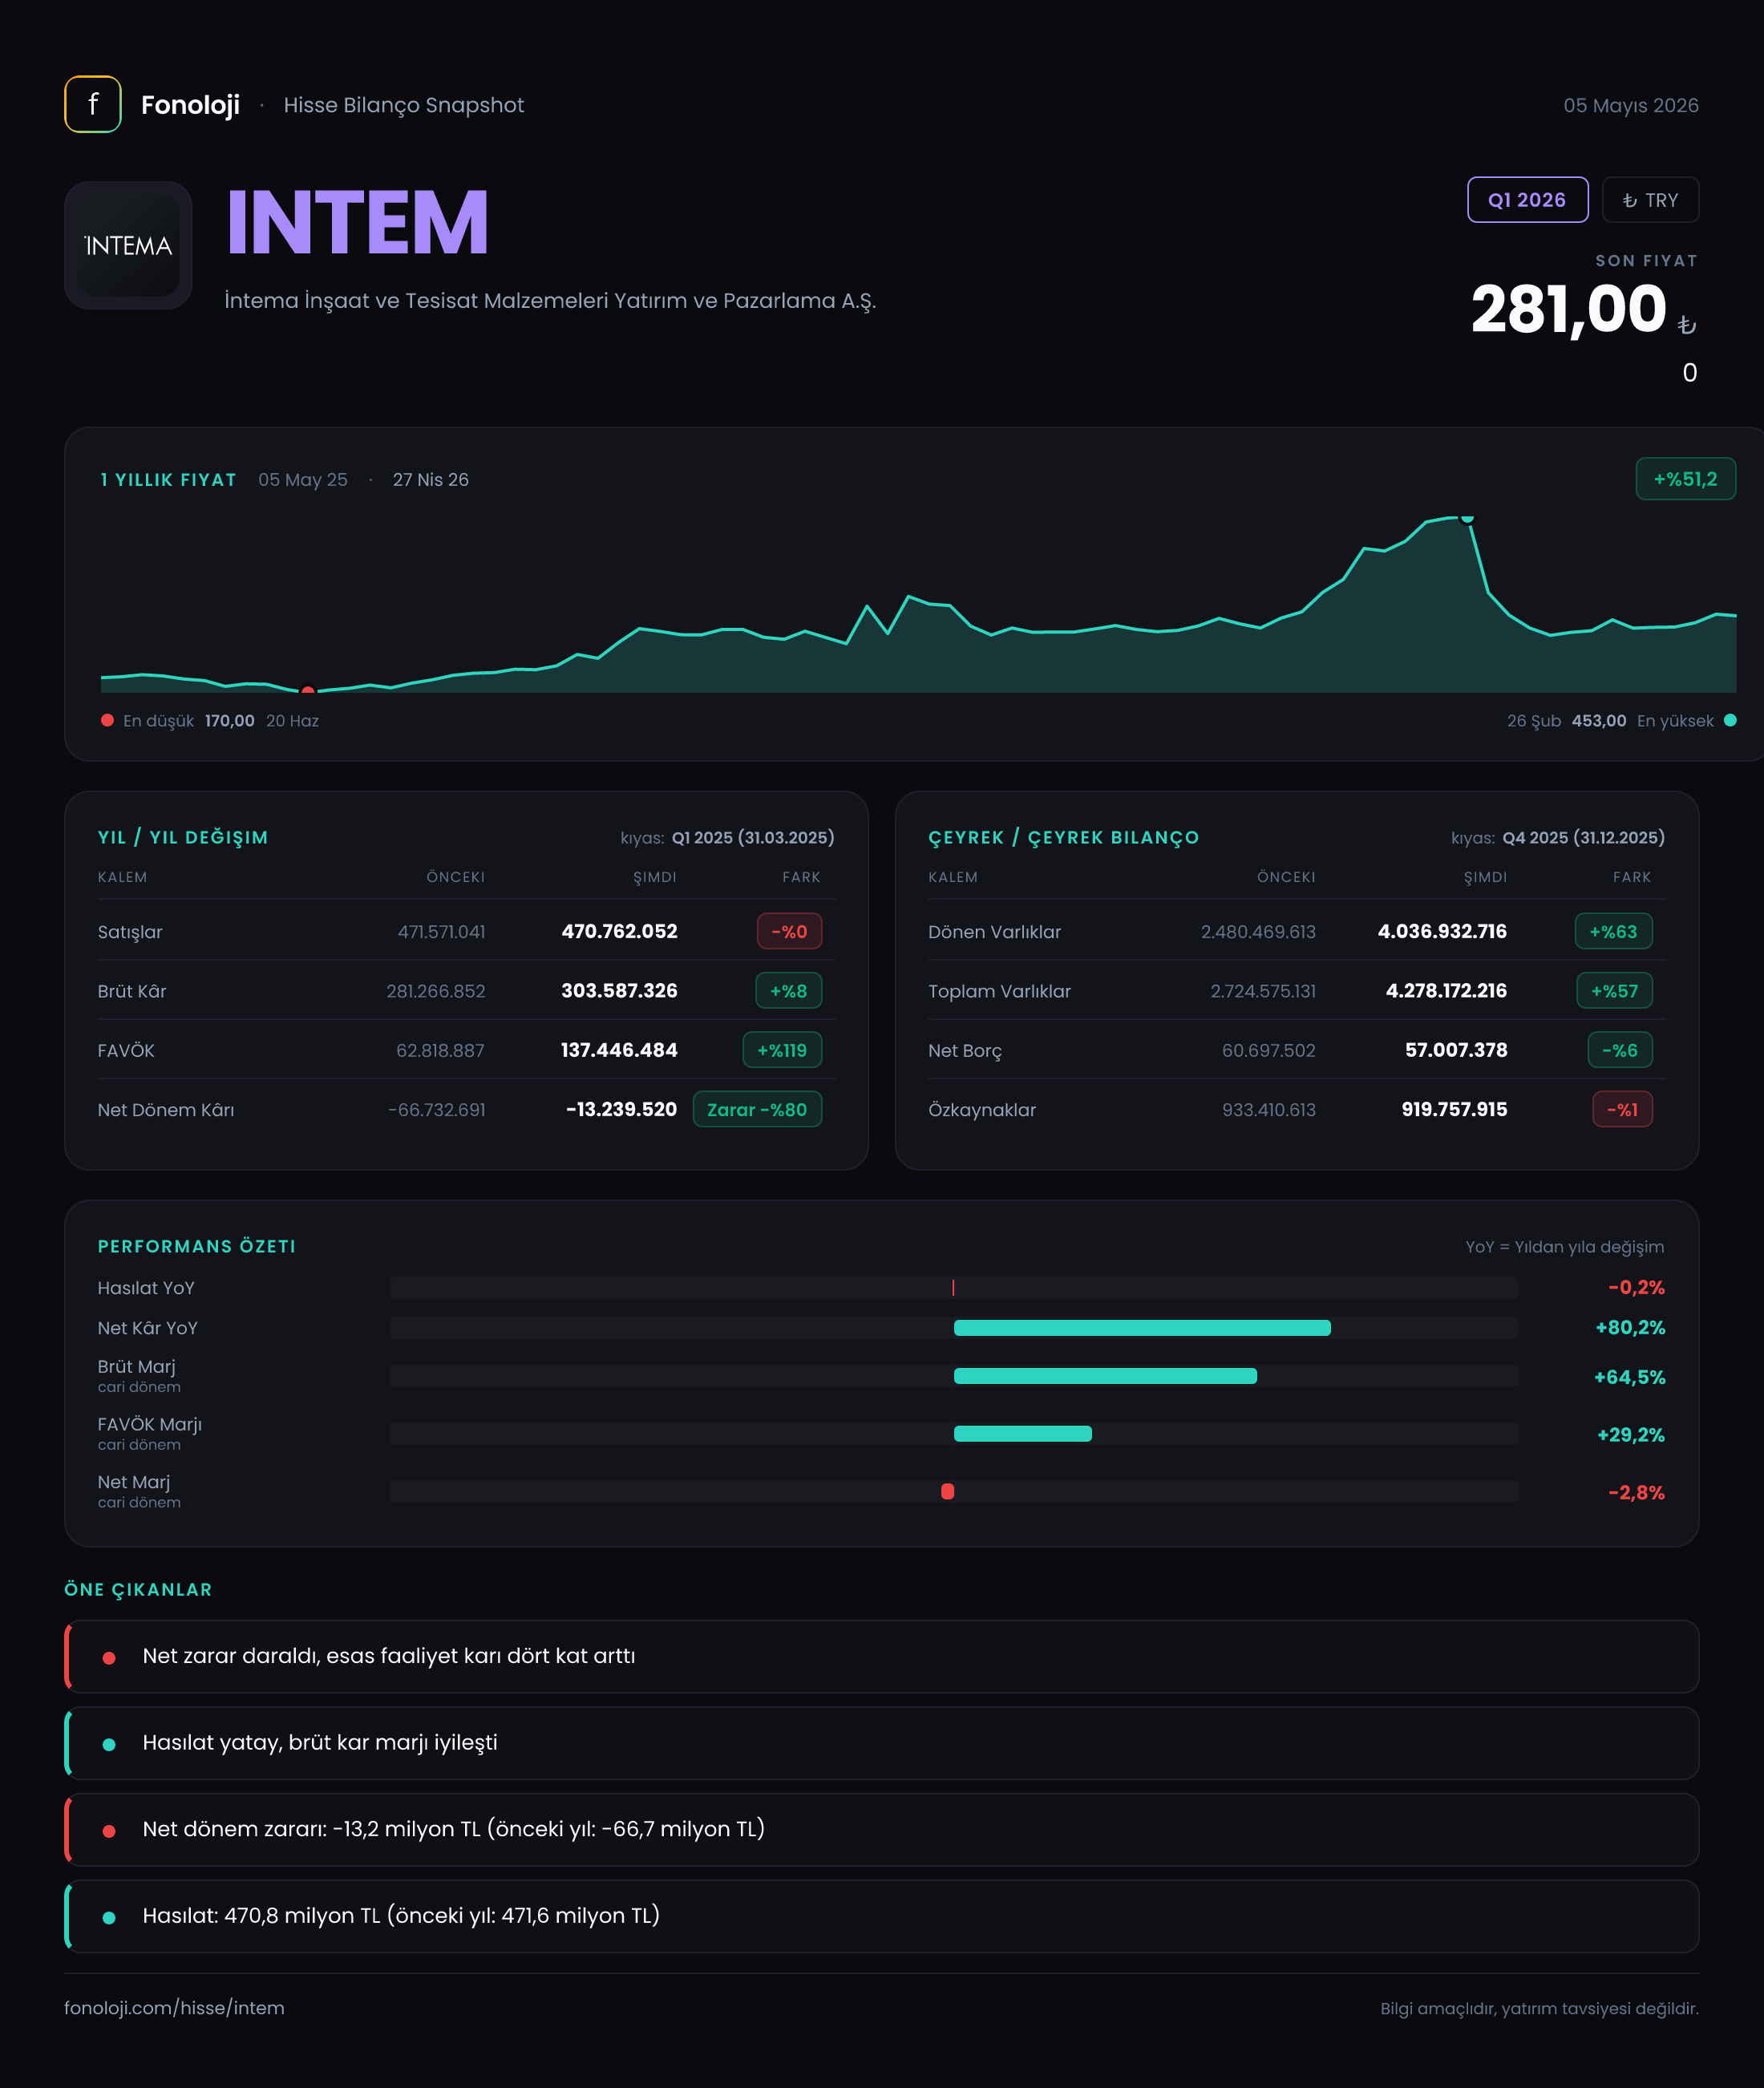Click the FAVÖK +%119 badge
The image size is (1764, 2088).
tap(782, 1050)
